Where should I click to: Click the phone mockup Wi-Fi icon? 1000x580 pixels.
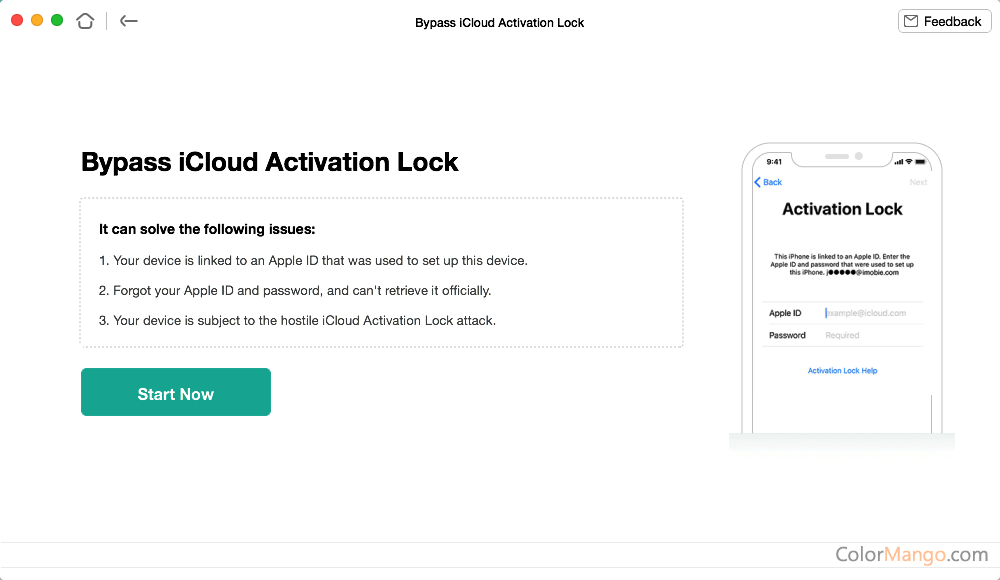[x=909, y=161]
